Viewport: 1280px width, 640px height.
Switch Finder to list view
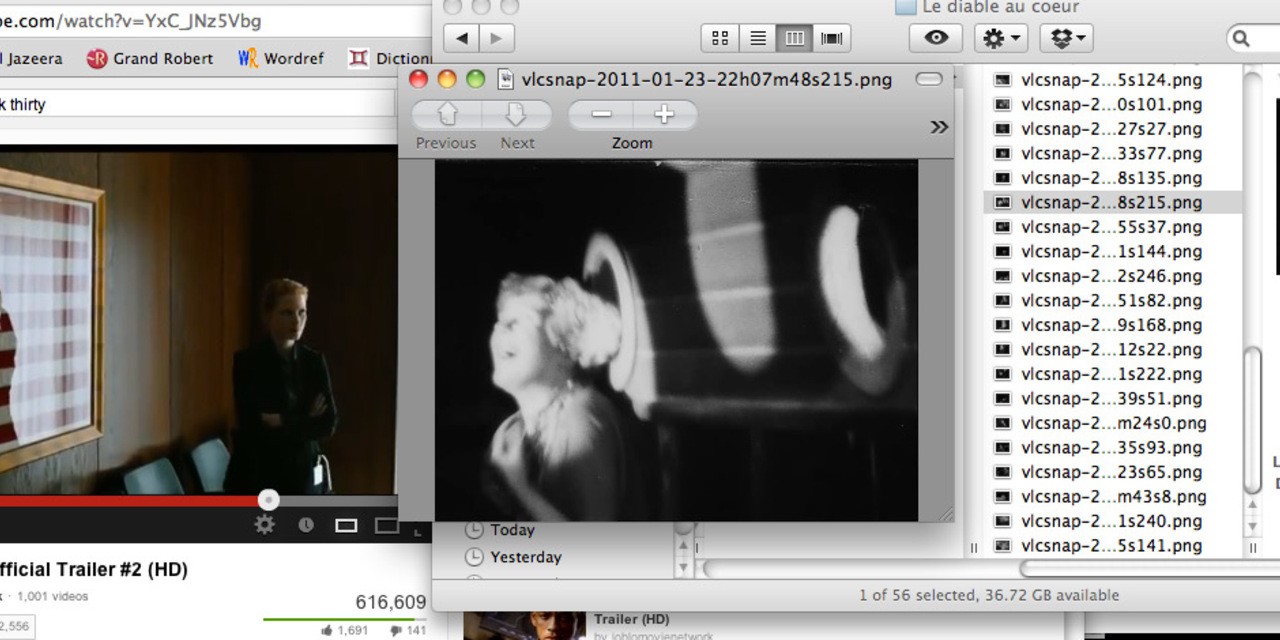click(x=758, y=38)
